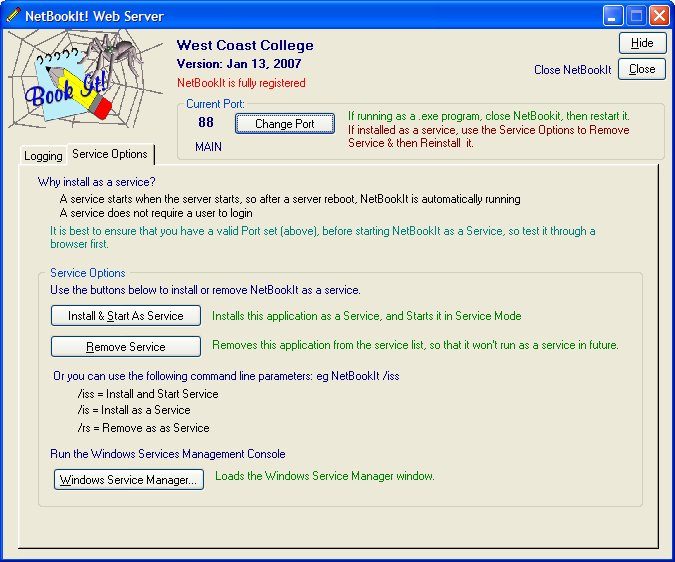
Task: Click the NetBookIt pencil title bar icon
Action: (13, 15)
